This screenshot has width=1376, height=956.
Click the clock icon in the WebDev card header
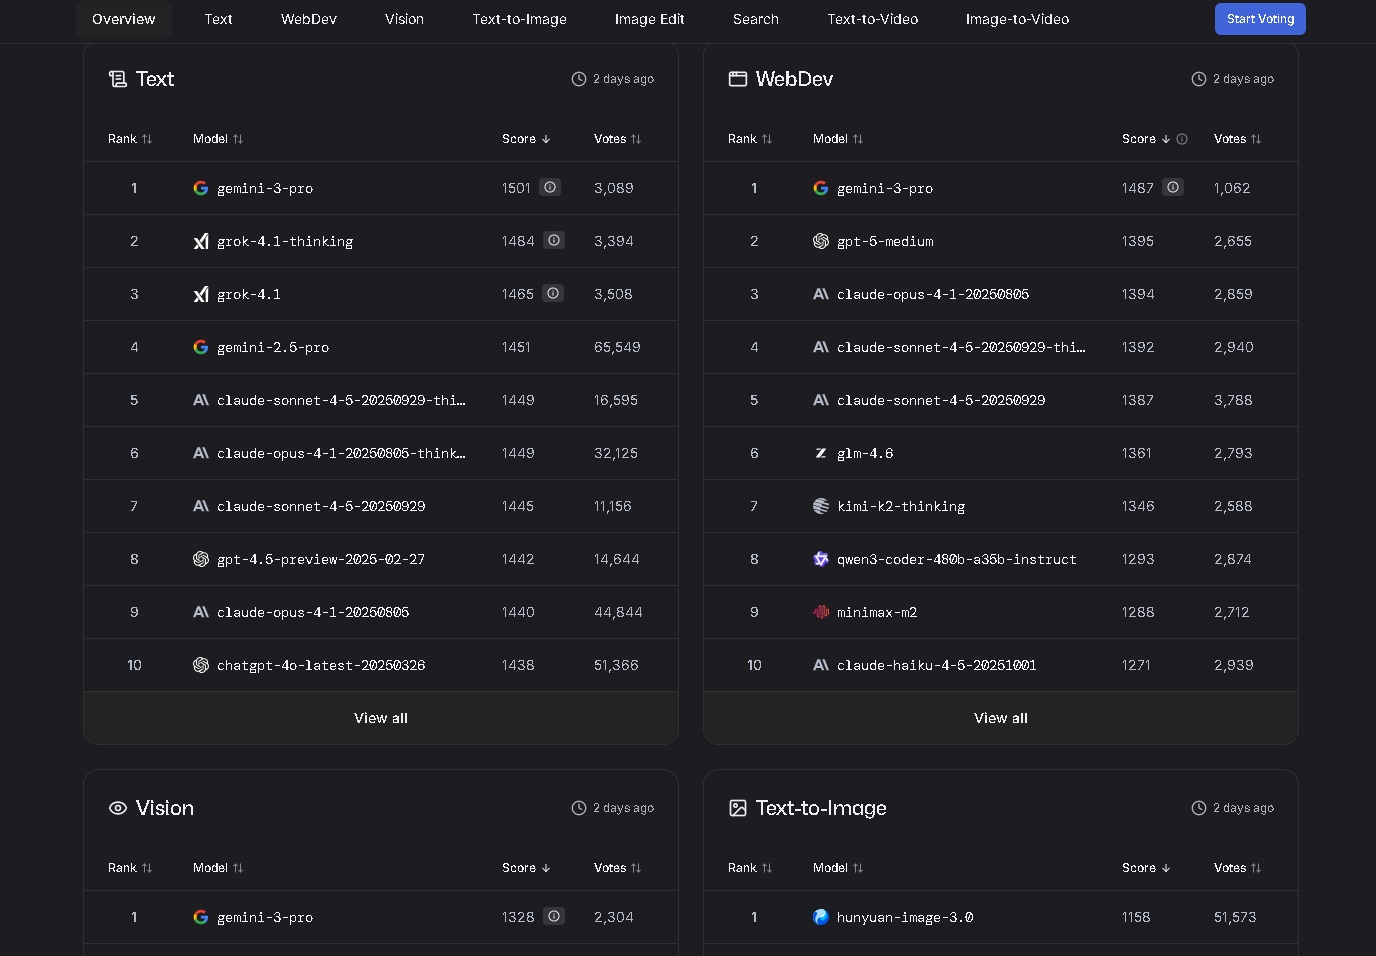pyautogui.click(x=1199, y=79)
